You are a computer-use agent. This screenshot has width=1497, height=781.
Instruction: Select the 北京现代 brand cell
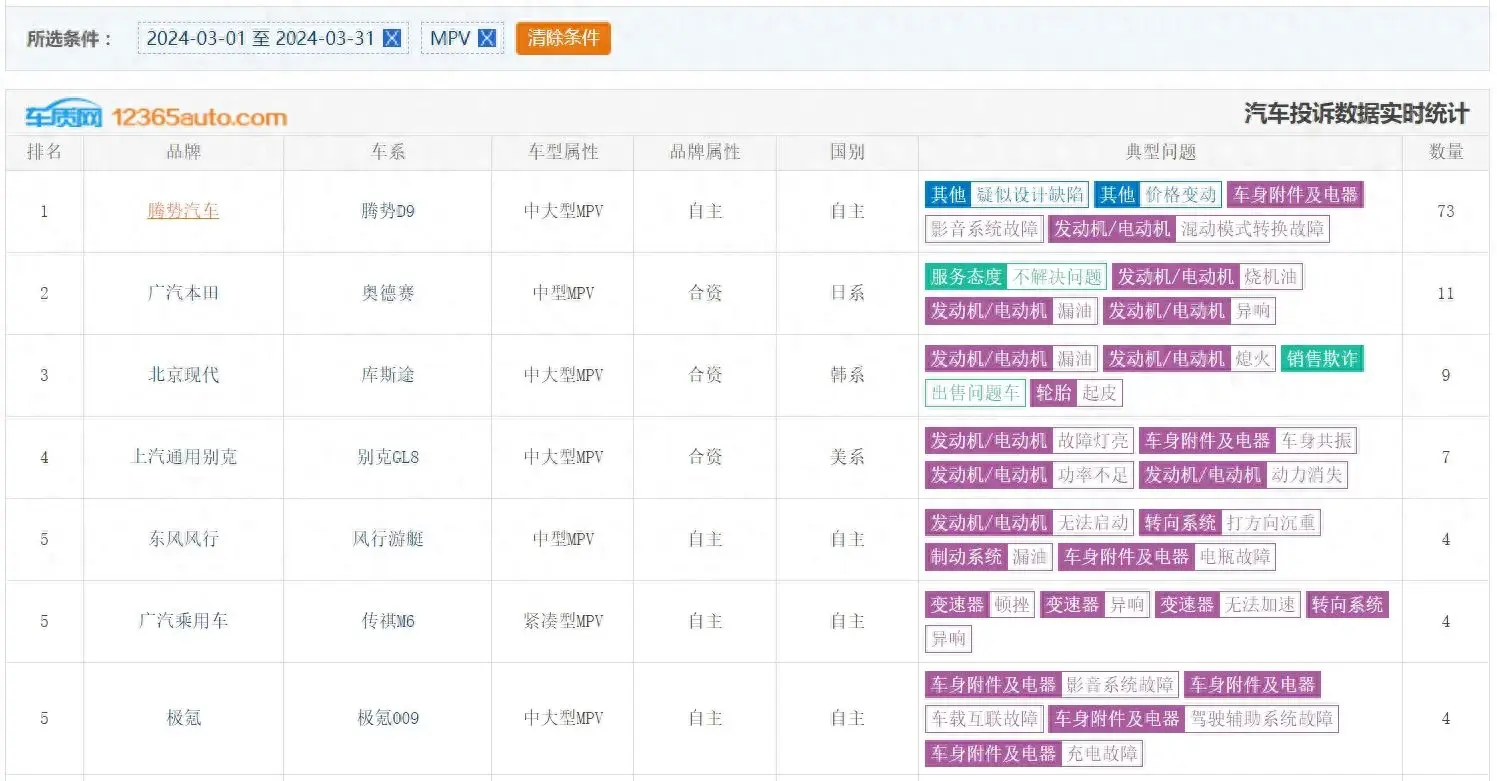pyautogui.click(x=183, y=375)
